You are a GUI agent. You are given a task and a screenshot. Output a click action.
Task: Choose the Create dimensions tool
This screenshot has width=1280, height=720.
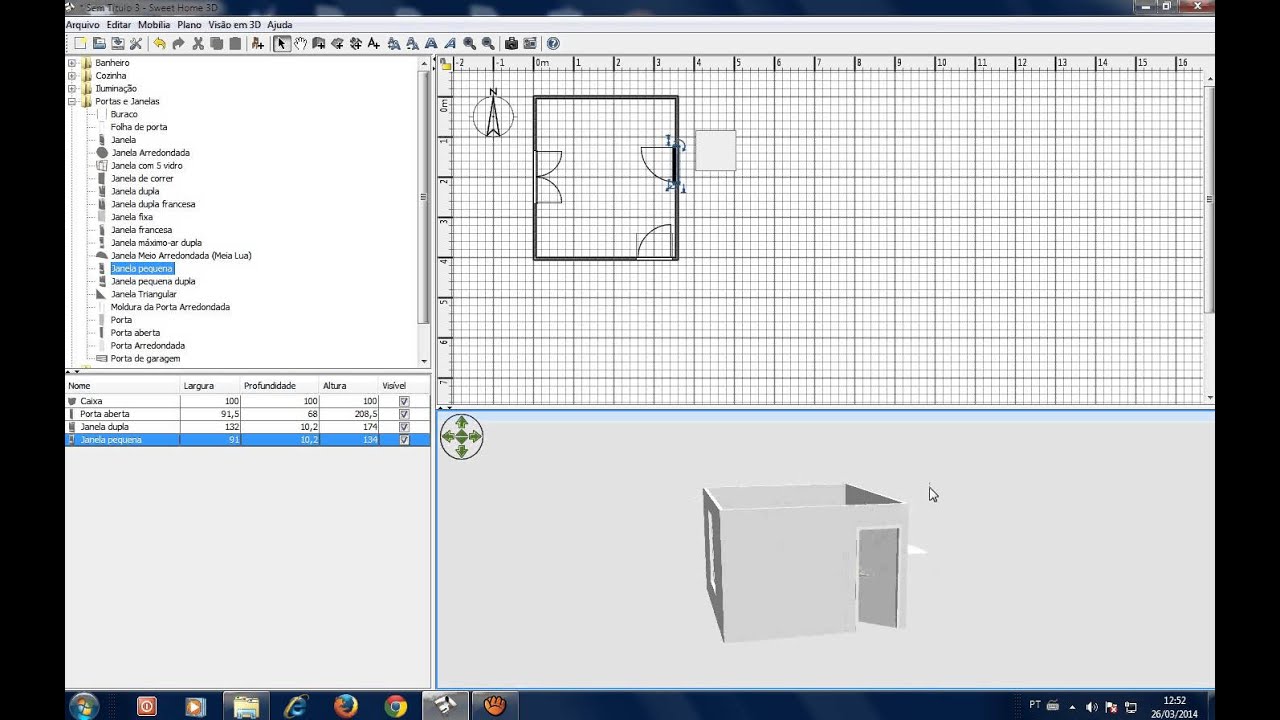click(355, 44)
